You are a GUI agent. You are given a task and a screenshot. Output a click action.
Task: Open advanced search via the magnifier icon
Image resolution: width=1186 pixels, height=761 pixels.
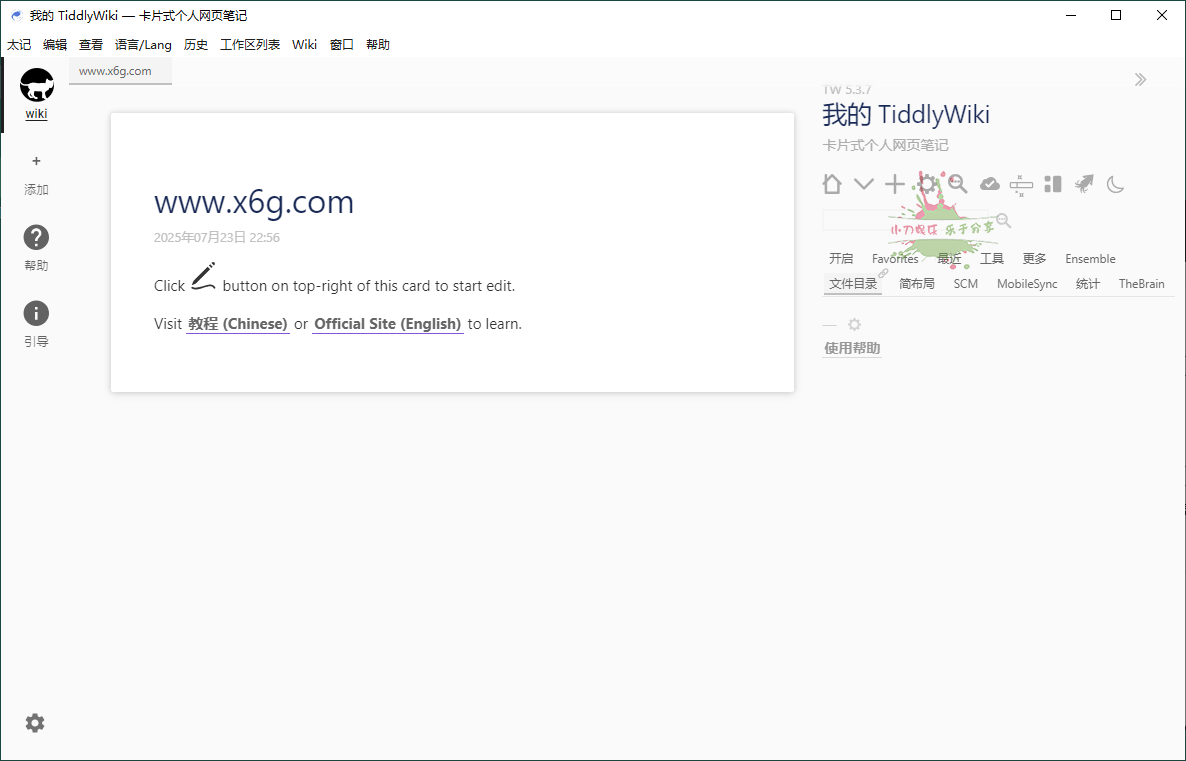(957, 183)
